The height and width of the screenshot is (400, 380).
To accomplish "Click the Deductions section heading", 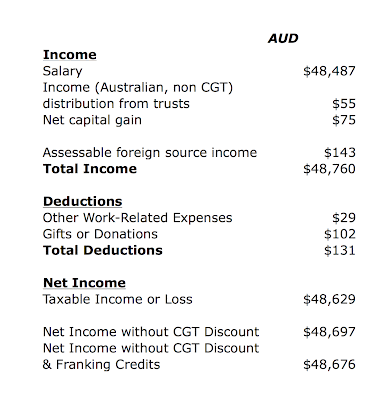I will [83, 202].
